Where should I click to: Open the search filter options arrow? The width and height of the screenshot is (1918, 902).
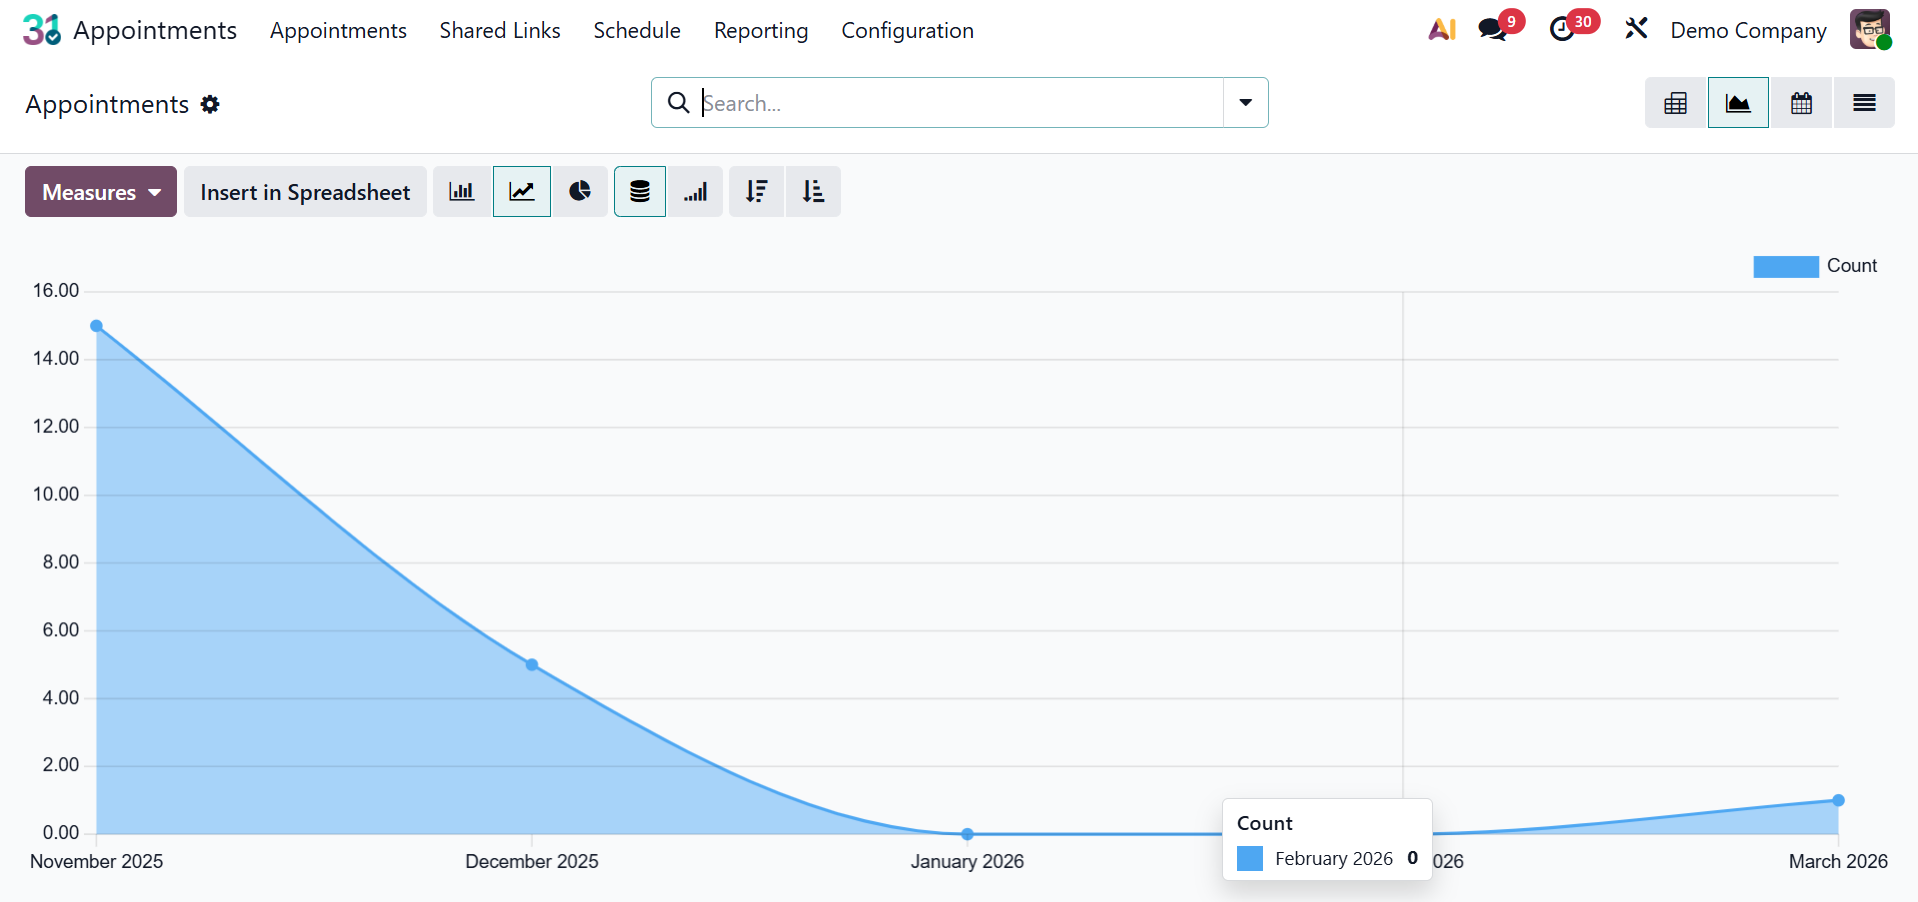[1245, 103]
